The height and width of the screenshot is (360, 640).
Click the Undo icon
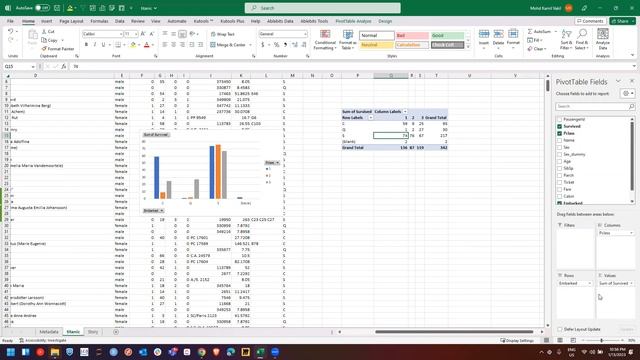[11, 31]
